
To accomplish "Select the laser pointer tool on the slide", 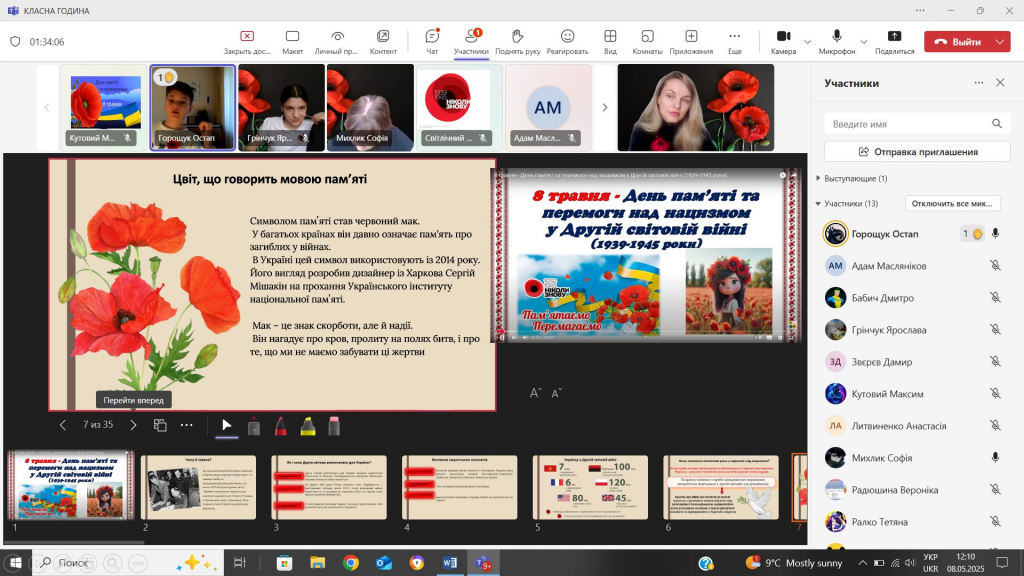I will pyautogui.click(x=253, y=427).
